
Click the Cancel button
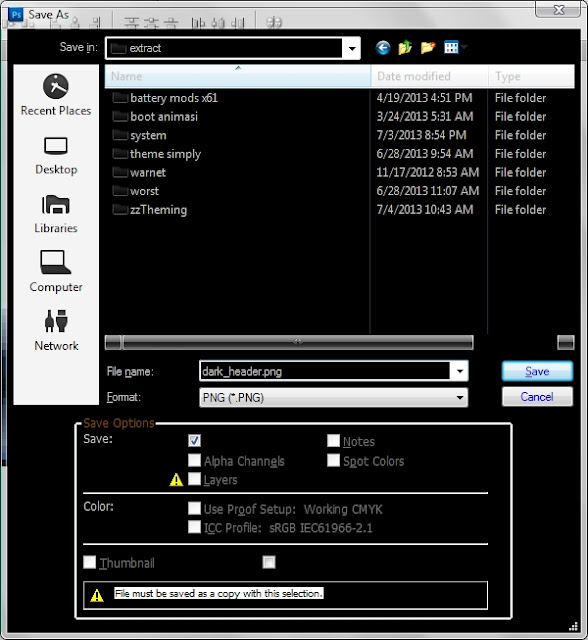click(537, 397)
